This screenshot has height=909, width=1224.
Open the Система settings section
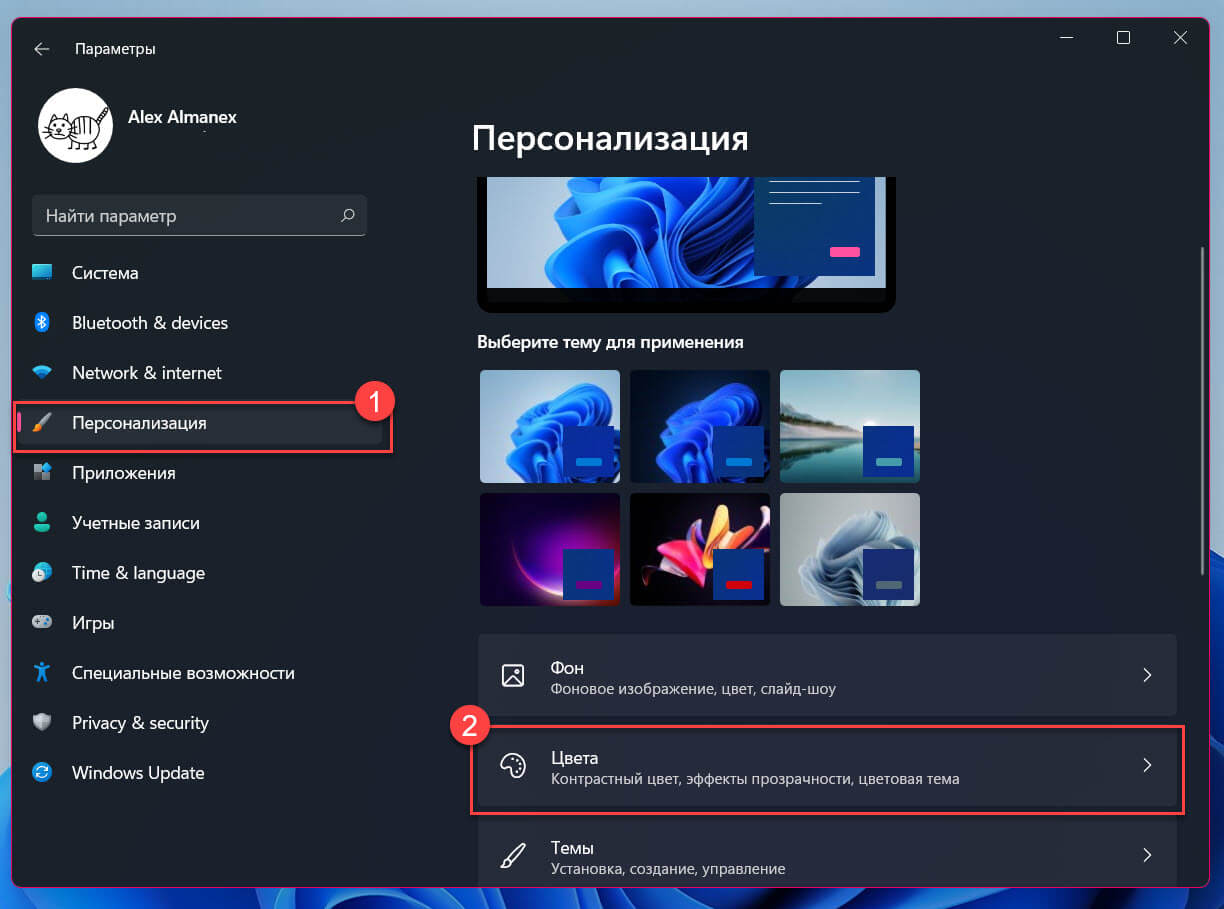pyautogui.click(x=201, y=273)
